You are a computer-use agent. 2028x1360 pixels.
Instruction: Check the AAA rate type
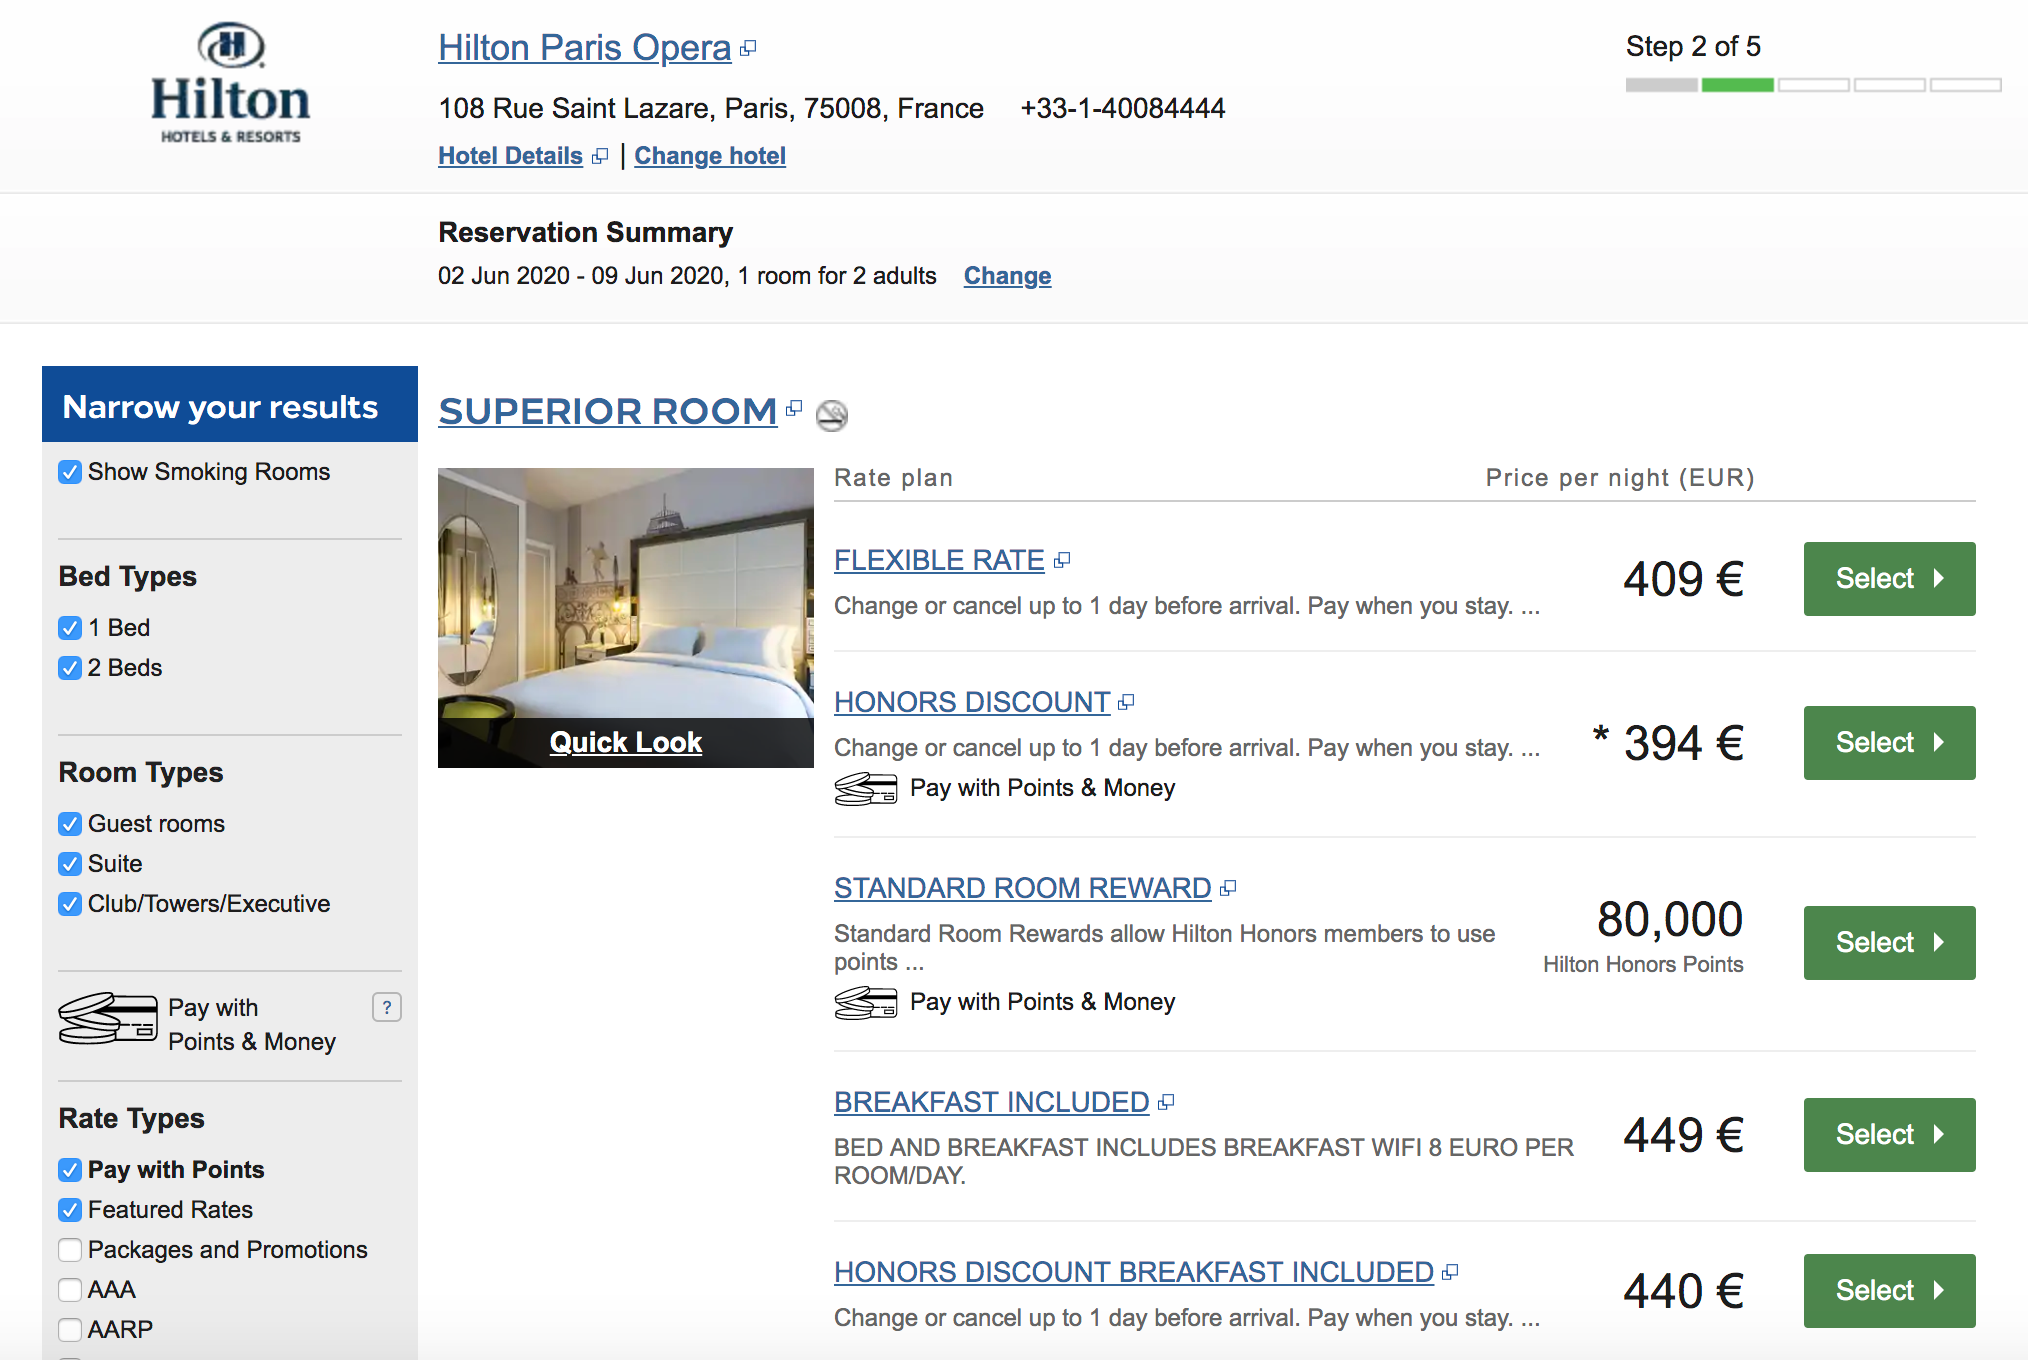(x=70, y=1290)
